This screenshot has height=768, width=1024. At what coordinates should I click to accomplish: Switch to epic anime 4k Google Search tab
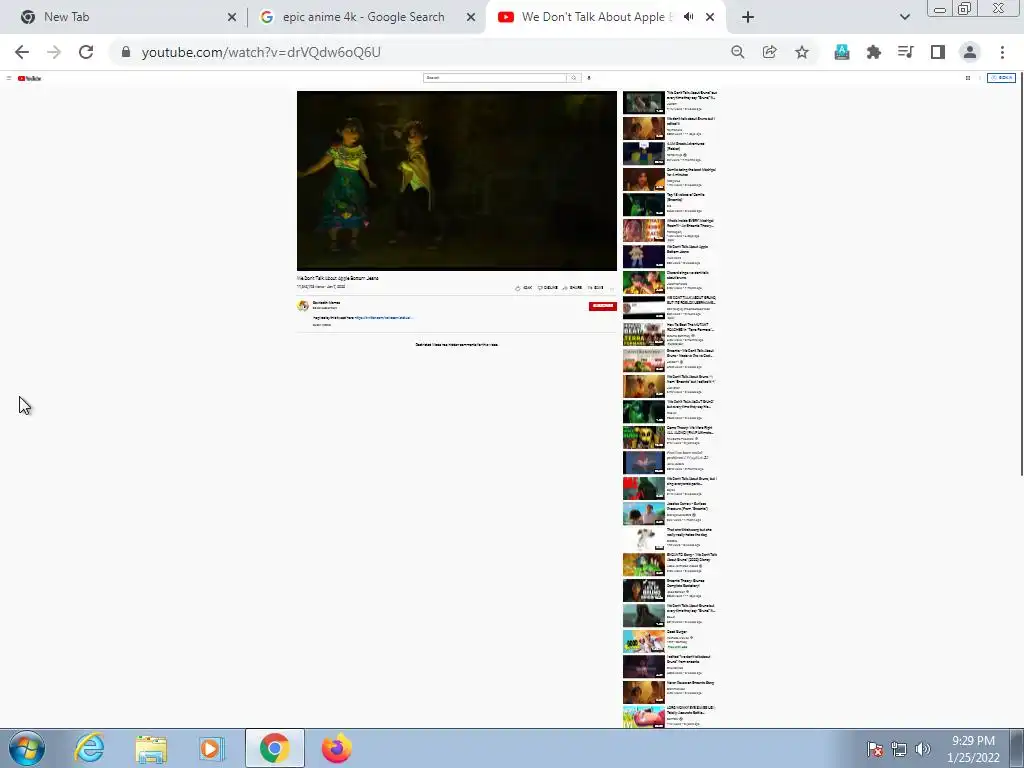[366, 17]
